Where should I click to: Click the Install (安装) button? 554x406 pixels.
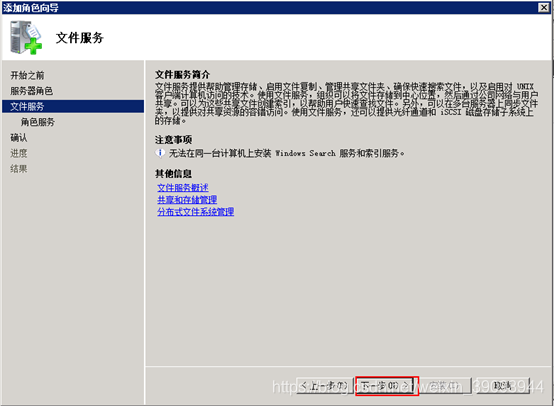(445, 386)
